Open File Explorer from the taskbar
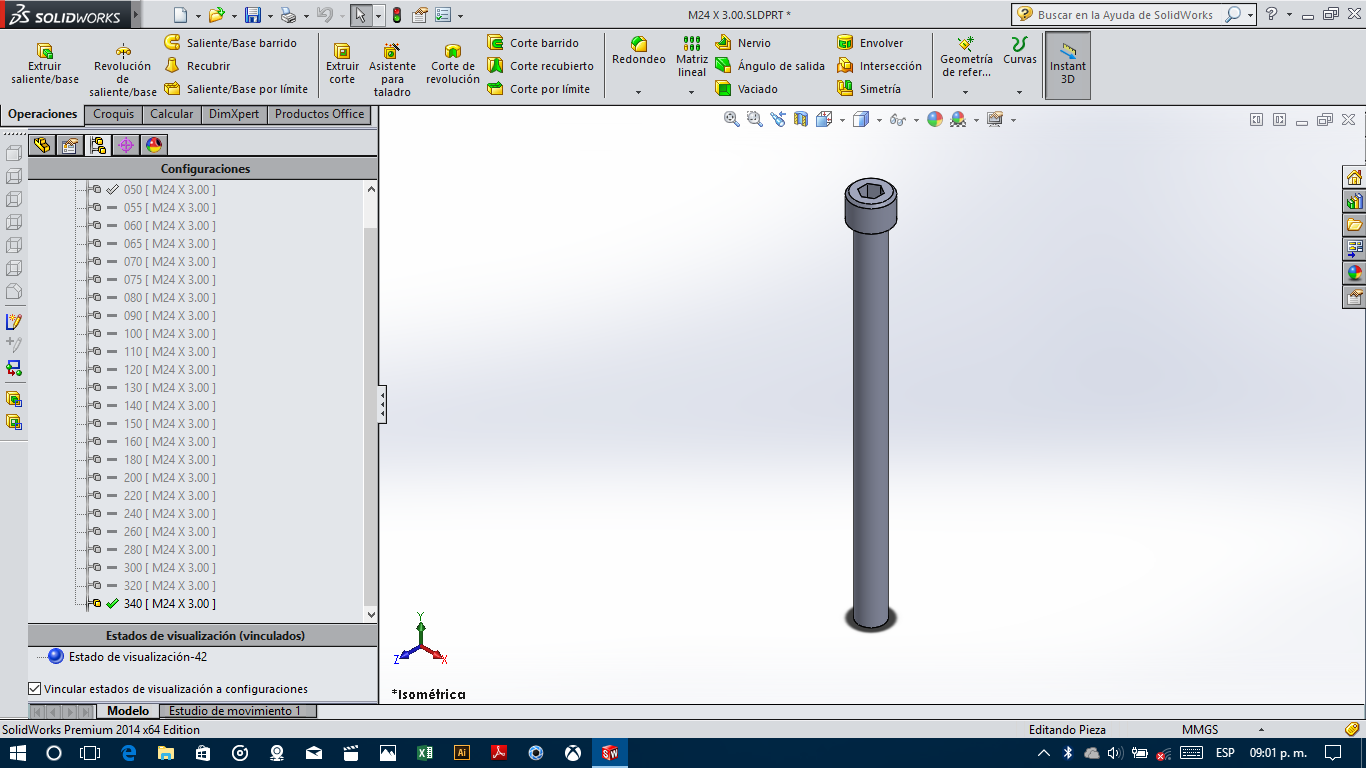The height and width of the screenshot is (768, 1366). tap(165, 753)
